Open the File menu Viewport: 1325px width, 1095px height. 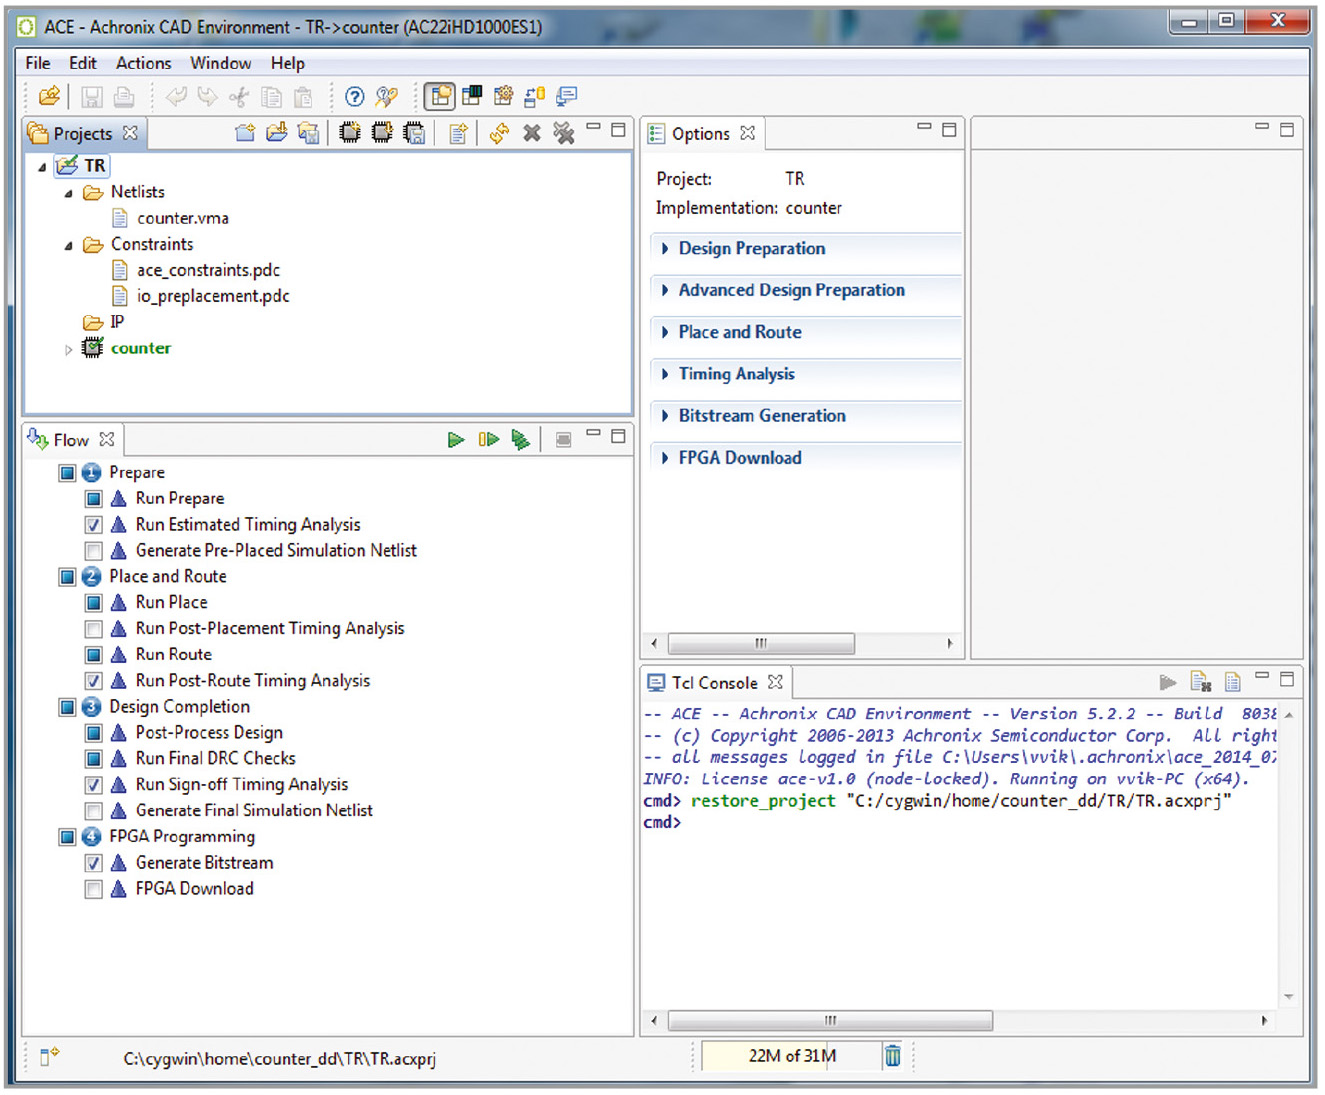pos(38,63)
